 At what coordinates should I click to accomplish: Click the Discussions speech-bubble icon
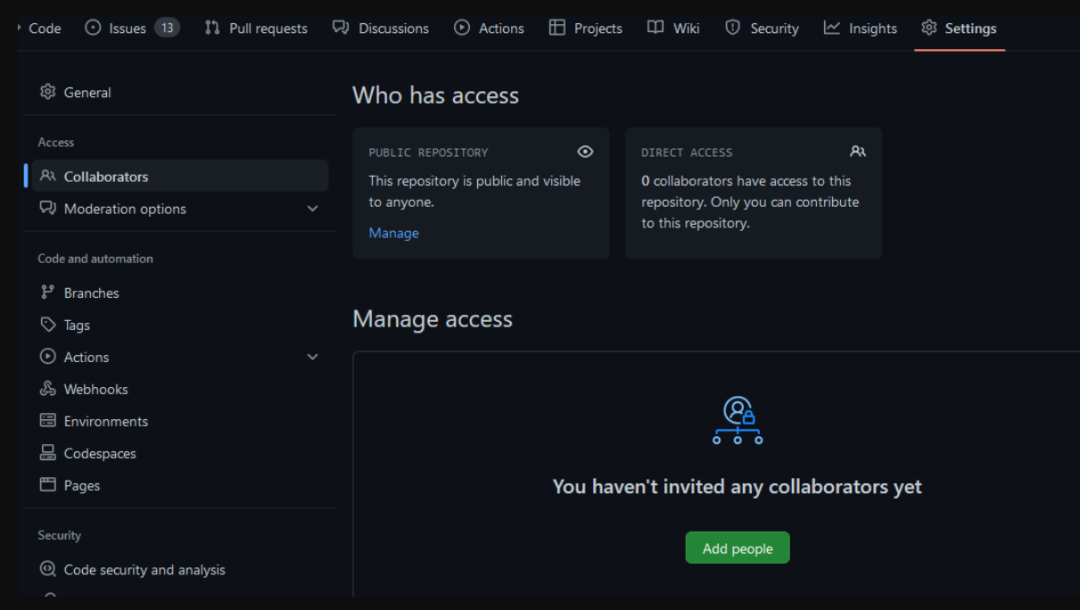pyautogui.click(x=340, y=28)
